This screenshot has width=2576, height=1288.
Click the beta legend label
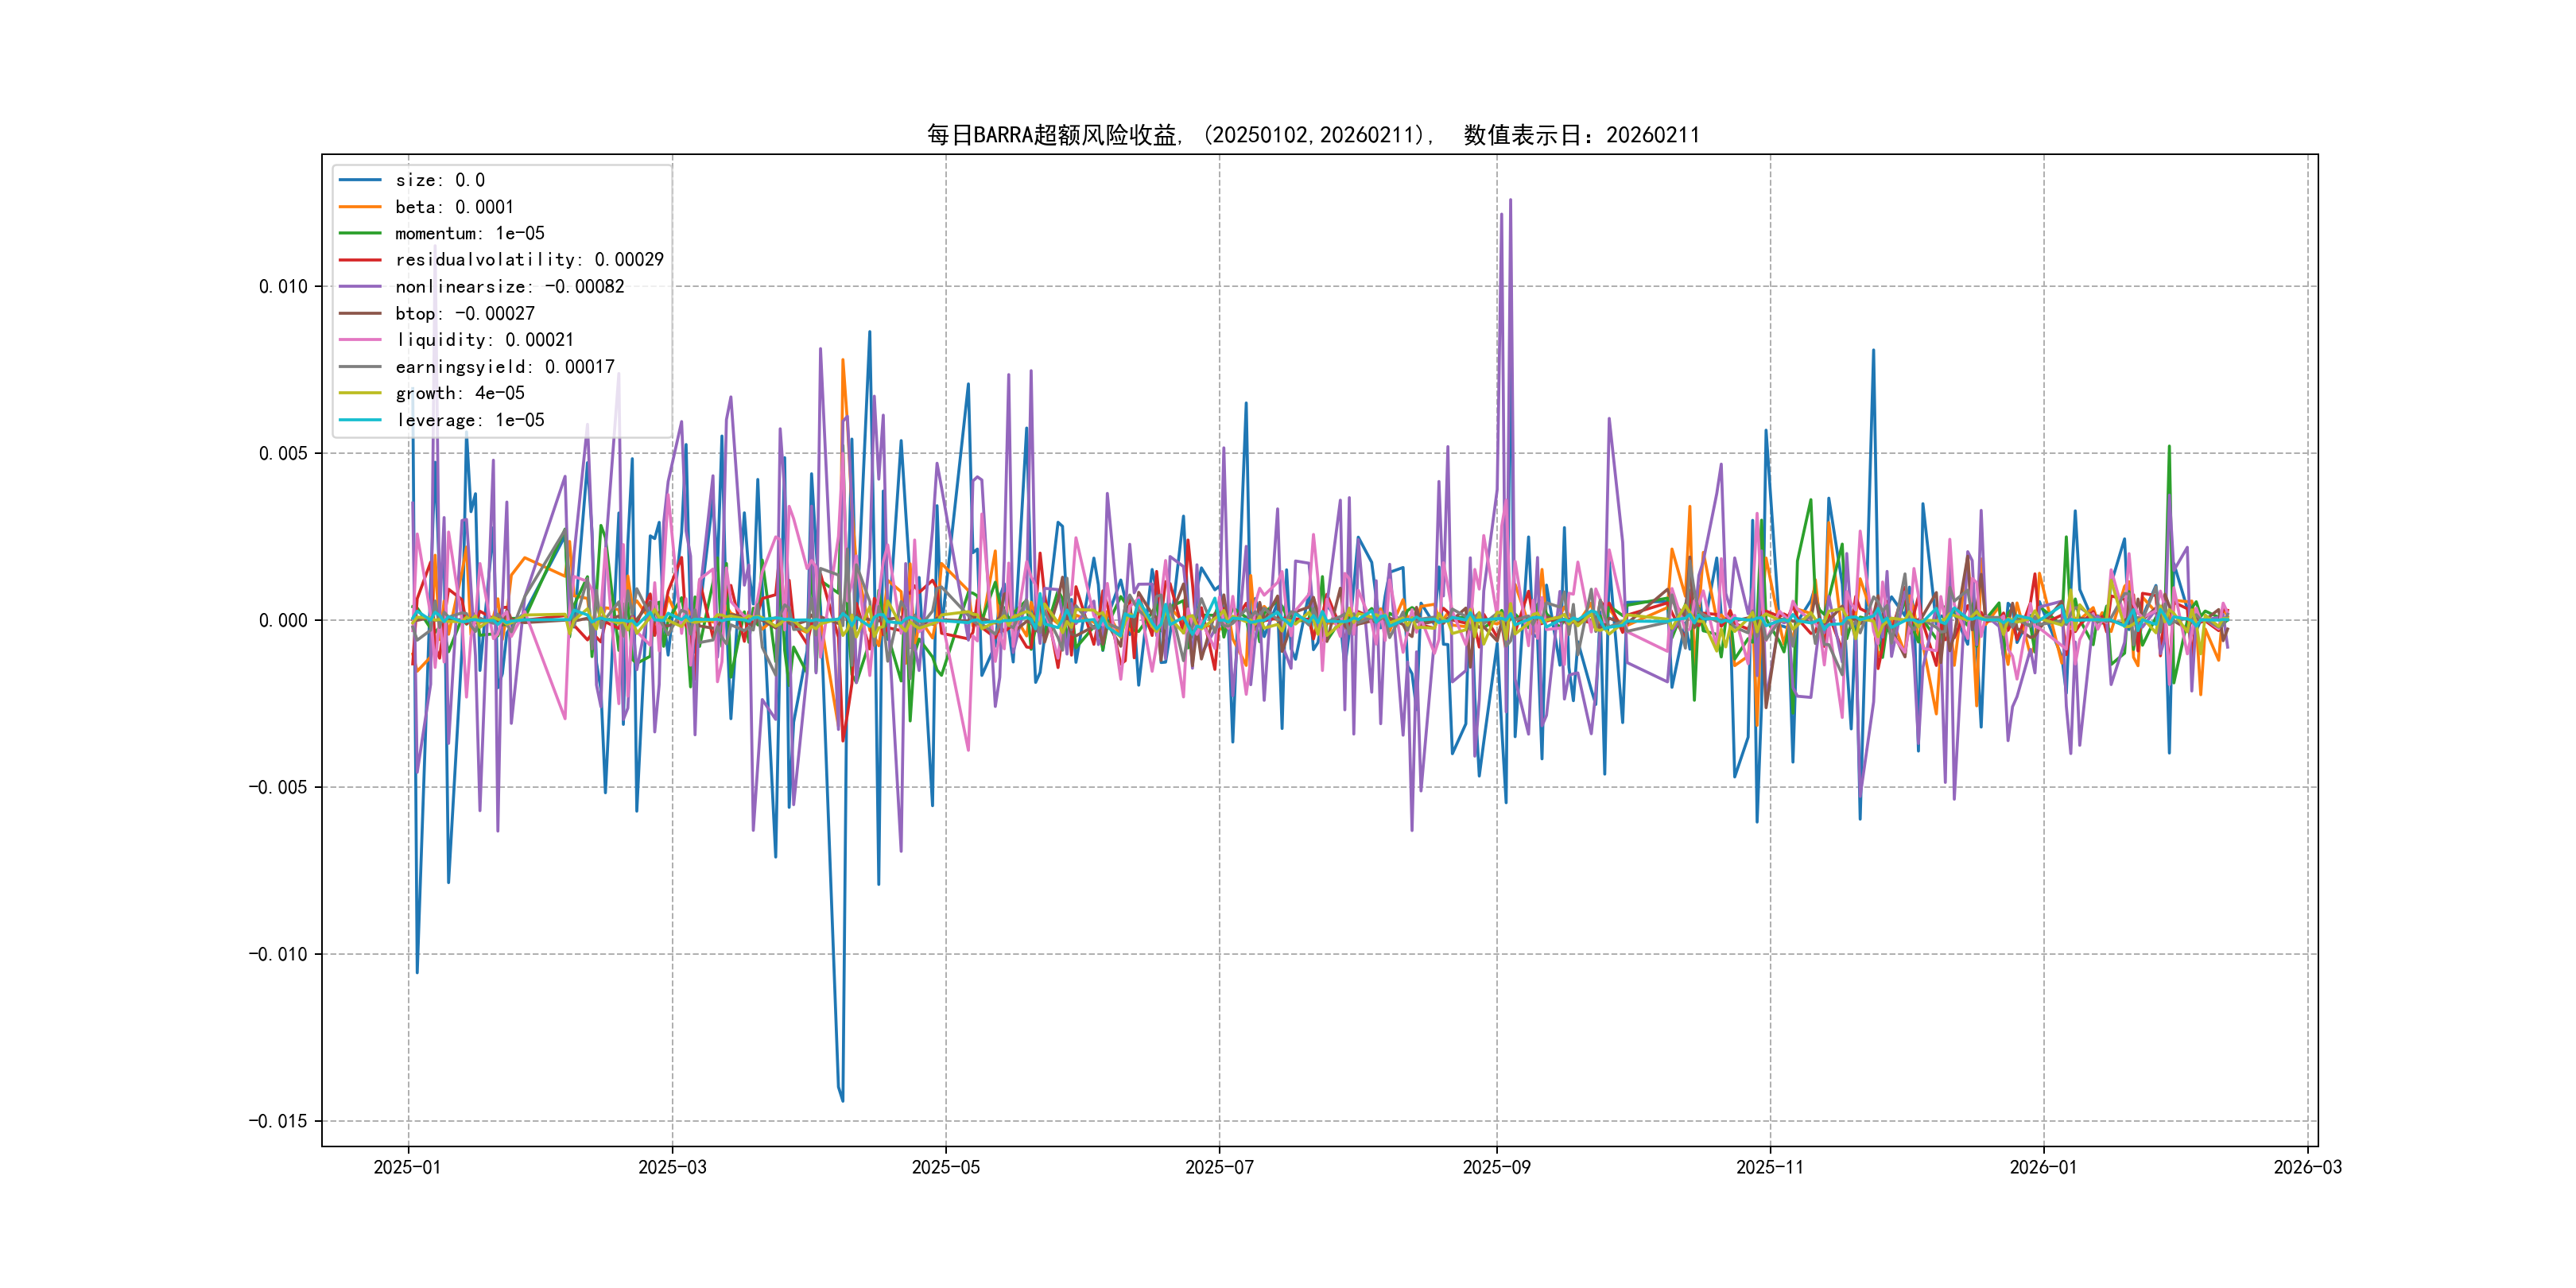coord(454,207)
